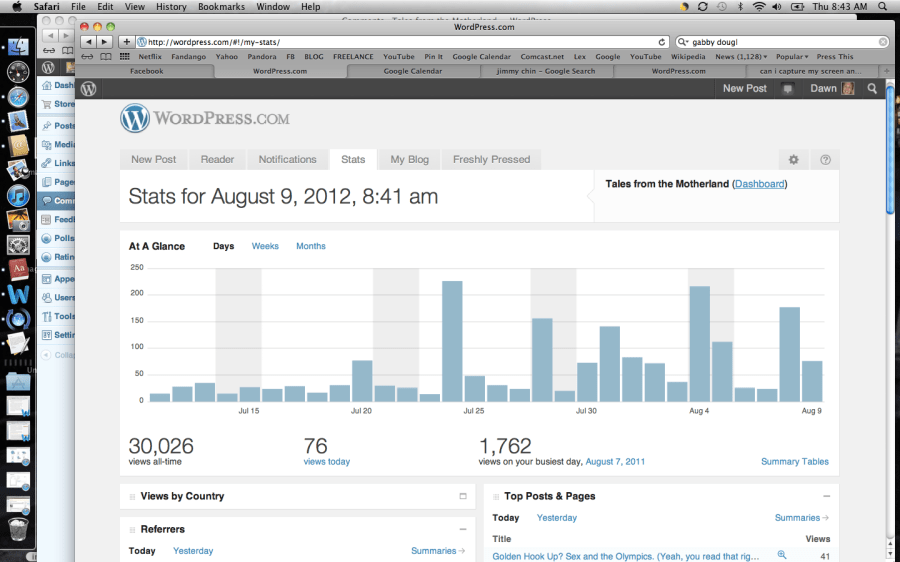900x562 pixels.
Task: Click the Safari back arrow button
Action: click(88, 42)
